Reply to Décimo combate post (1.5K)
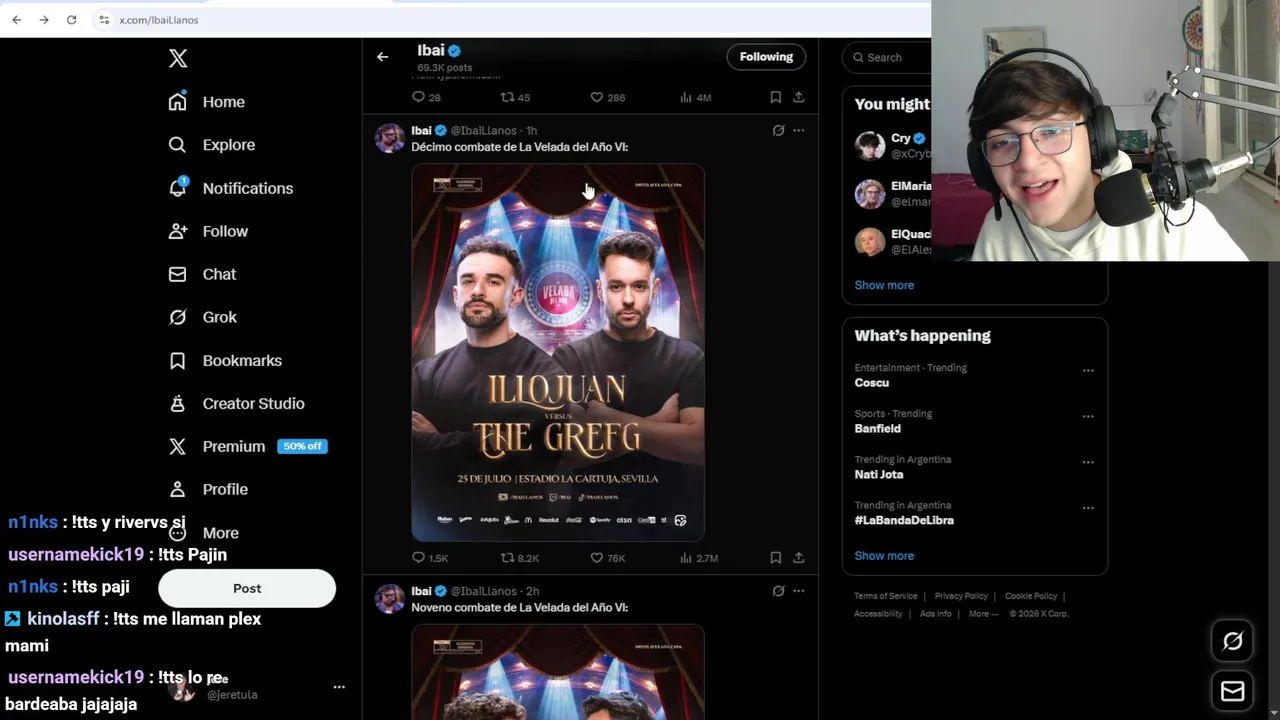1280x720 pixels. pyautogui.click(x=430, y=558)
